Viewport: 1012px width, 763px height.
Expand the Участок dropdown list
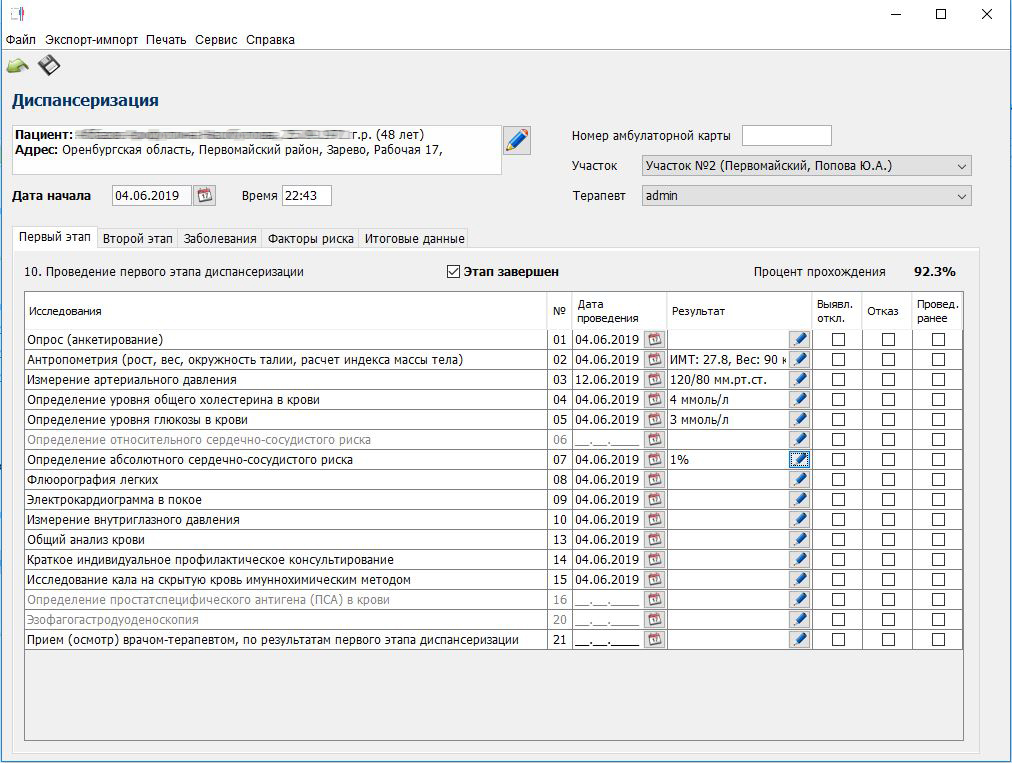[x=961, y=166]
